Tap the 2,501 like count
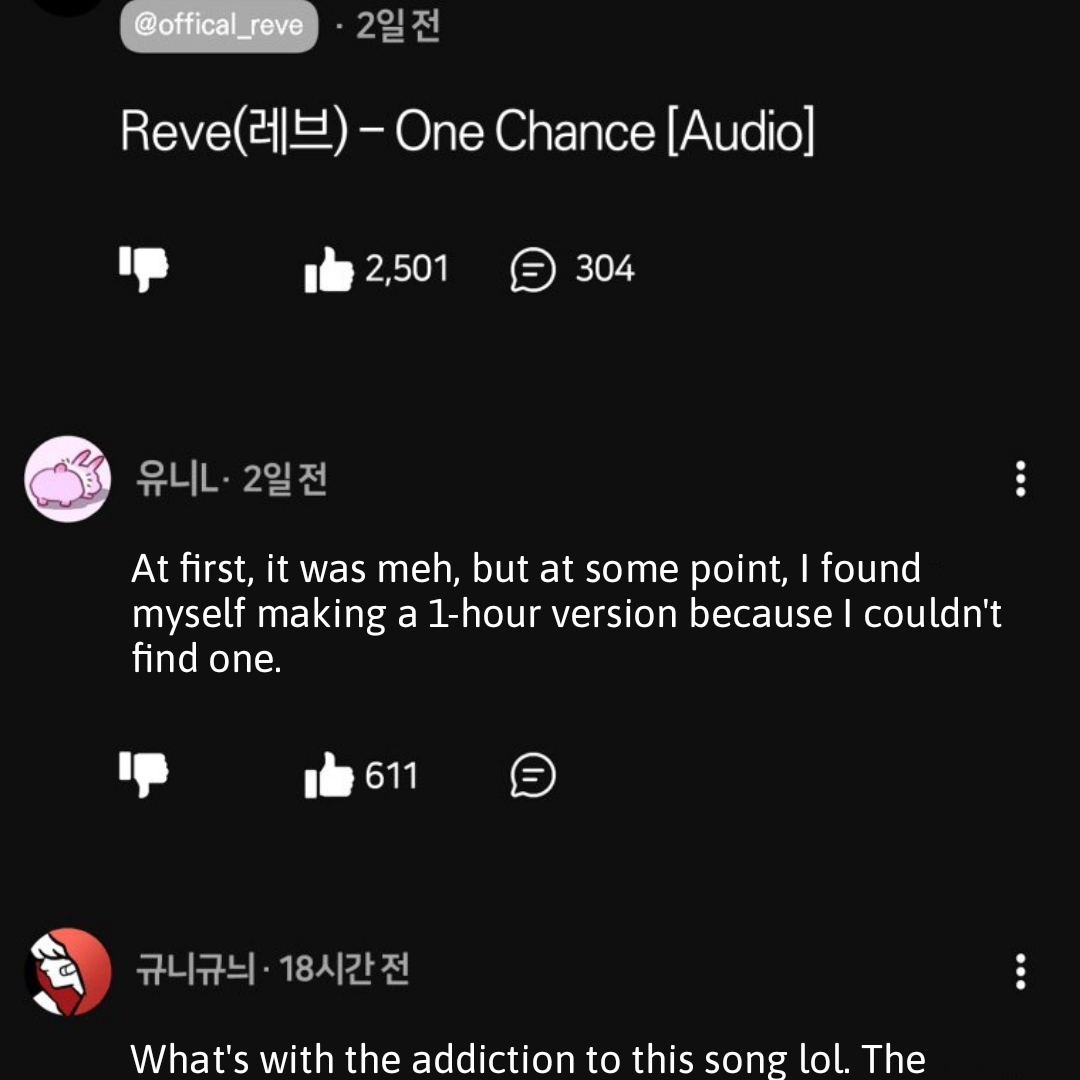This screenshot has height=1080, width=1080. pyautogui.click(x=406, y=269)
